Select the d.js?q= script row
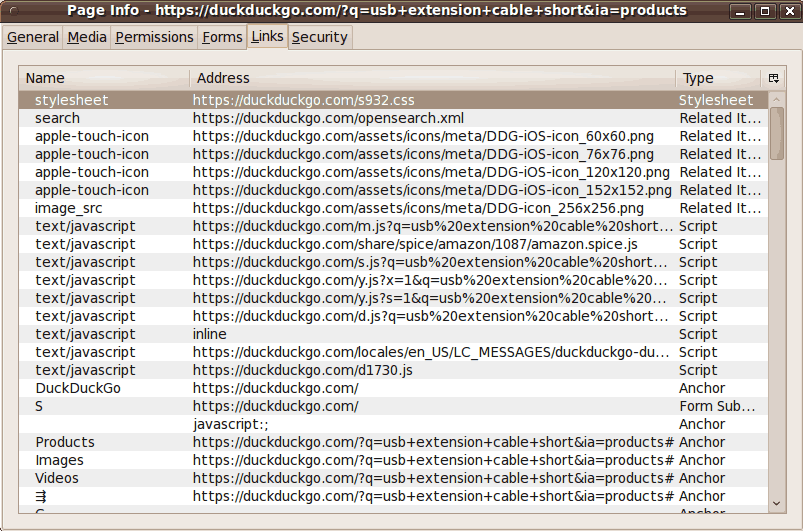 [393, 316]
